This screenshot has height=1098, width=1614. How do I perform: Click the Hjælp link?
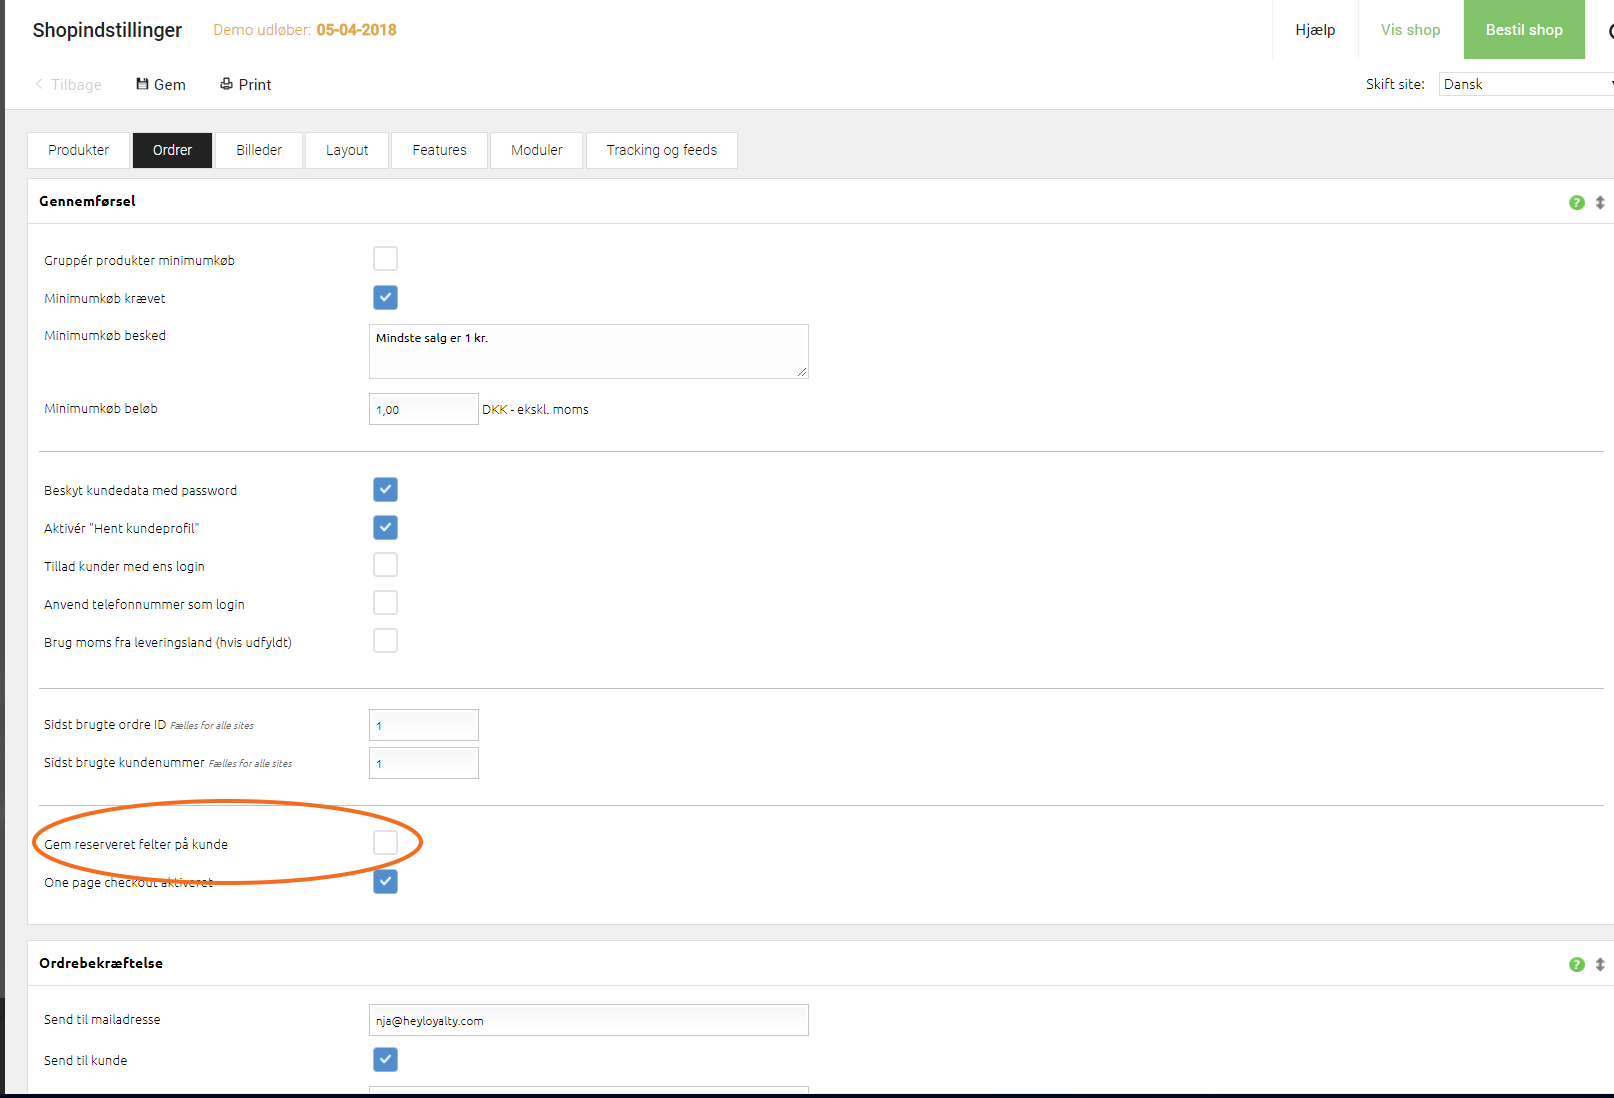pos(1315,30)
